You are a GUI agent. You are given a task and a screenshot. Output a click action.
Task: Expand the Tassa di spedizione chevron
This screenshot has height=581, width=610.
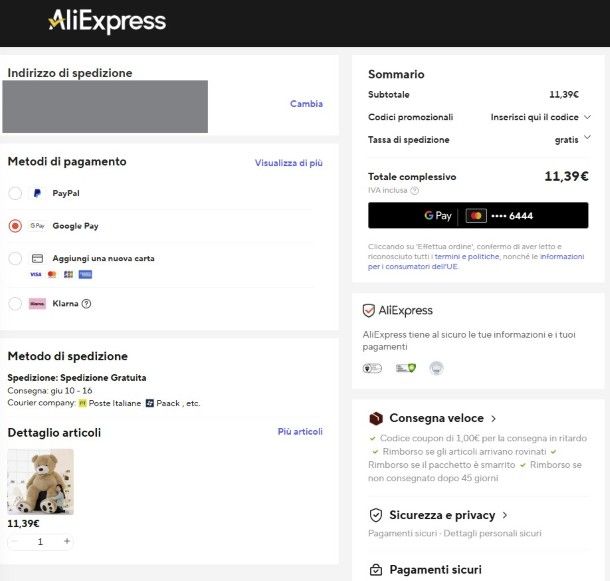pos(587,137)
